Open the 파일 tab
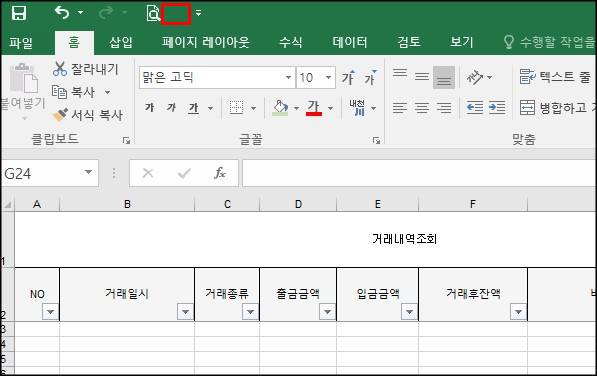The width and height of the screenshot is (597, 376). point(21,42)
